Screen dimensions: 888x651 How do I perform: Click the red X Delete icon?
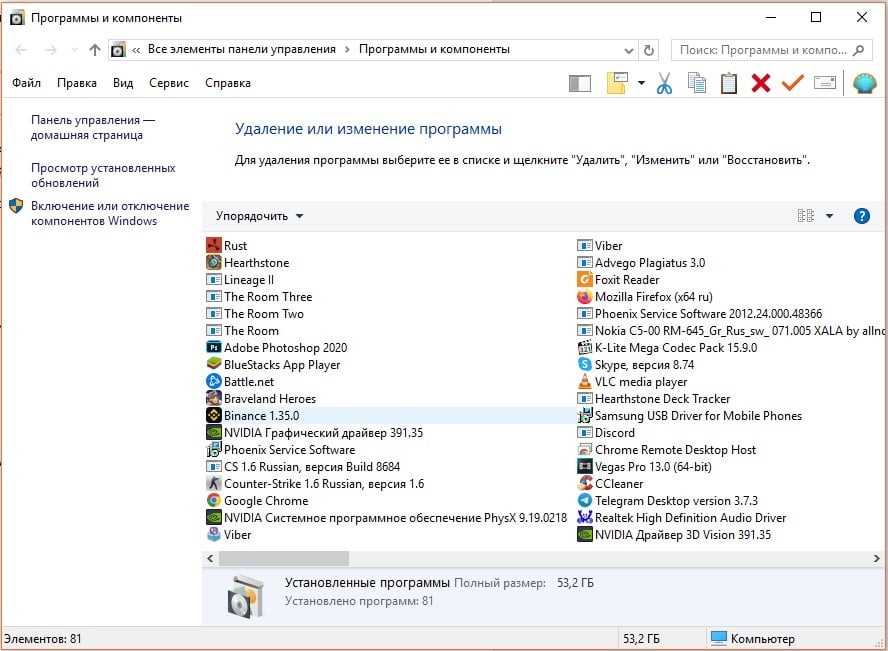761,84
